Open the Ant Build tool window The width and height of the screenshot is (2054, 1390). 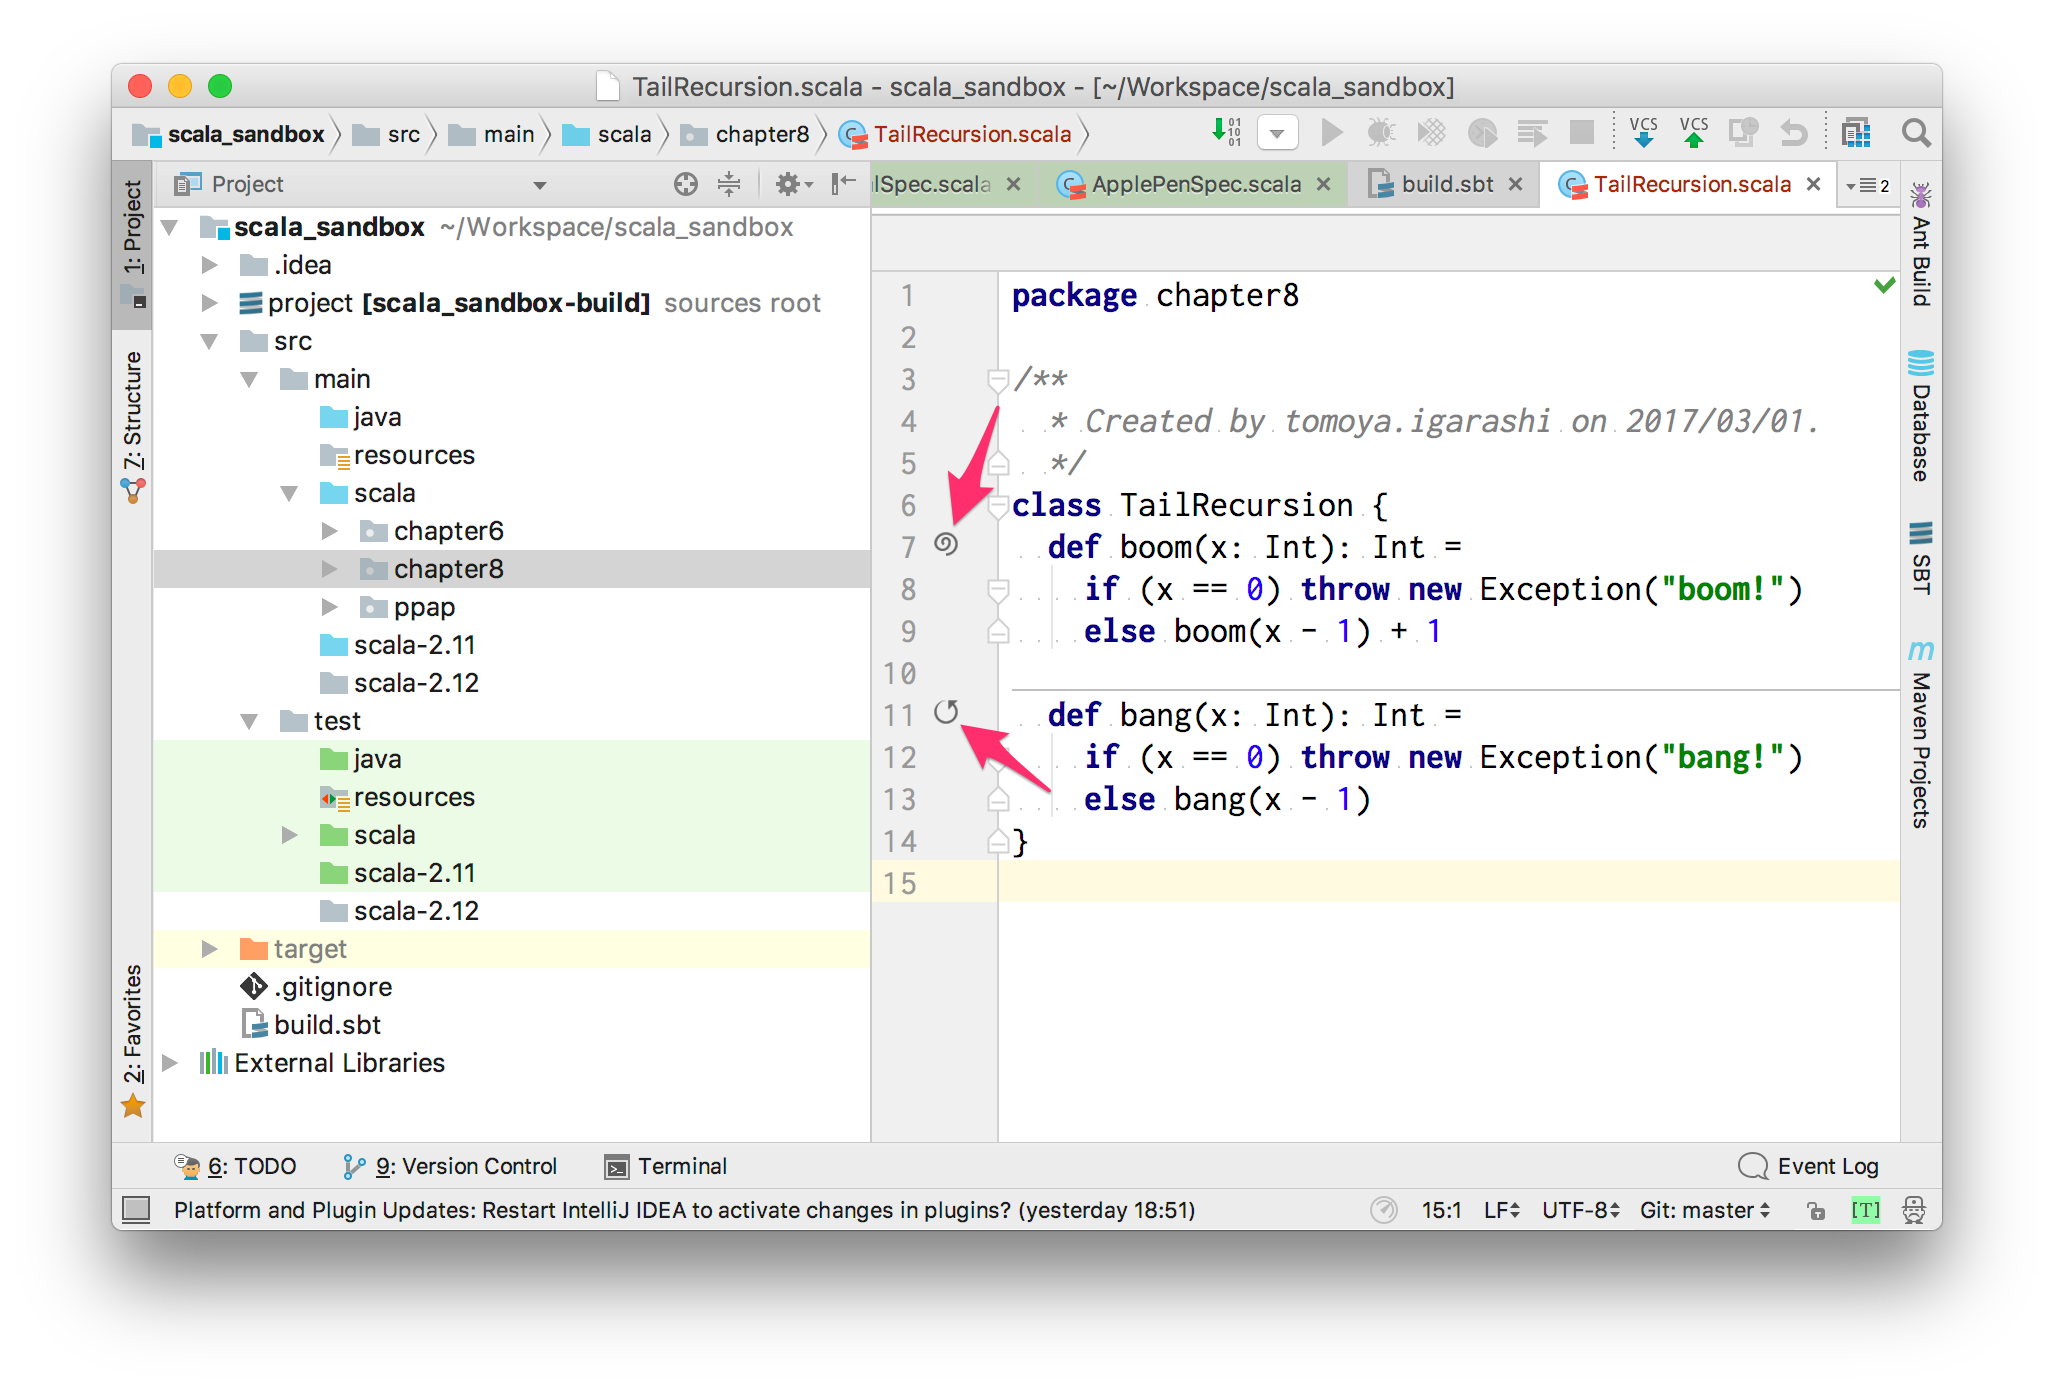[1921, 245]
